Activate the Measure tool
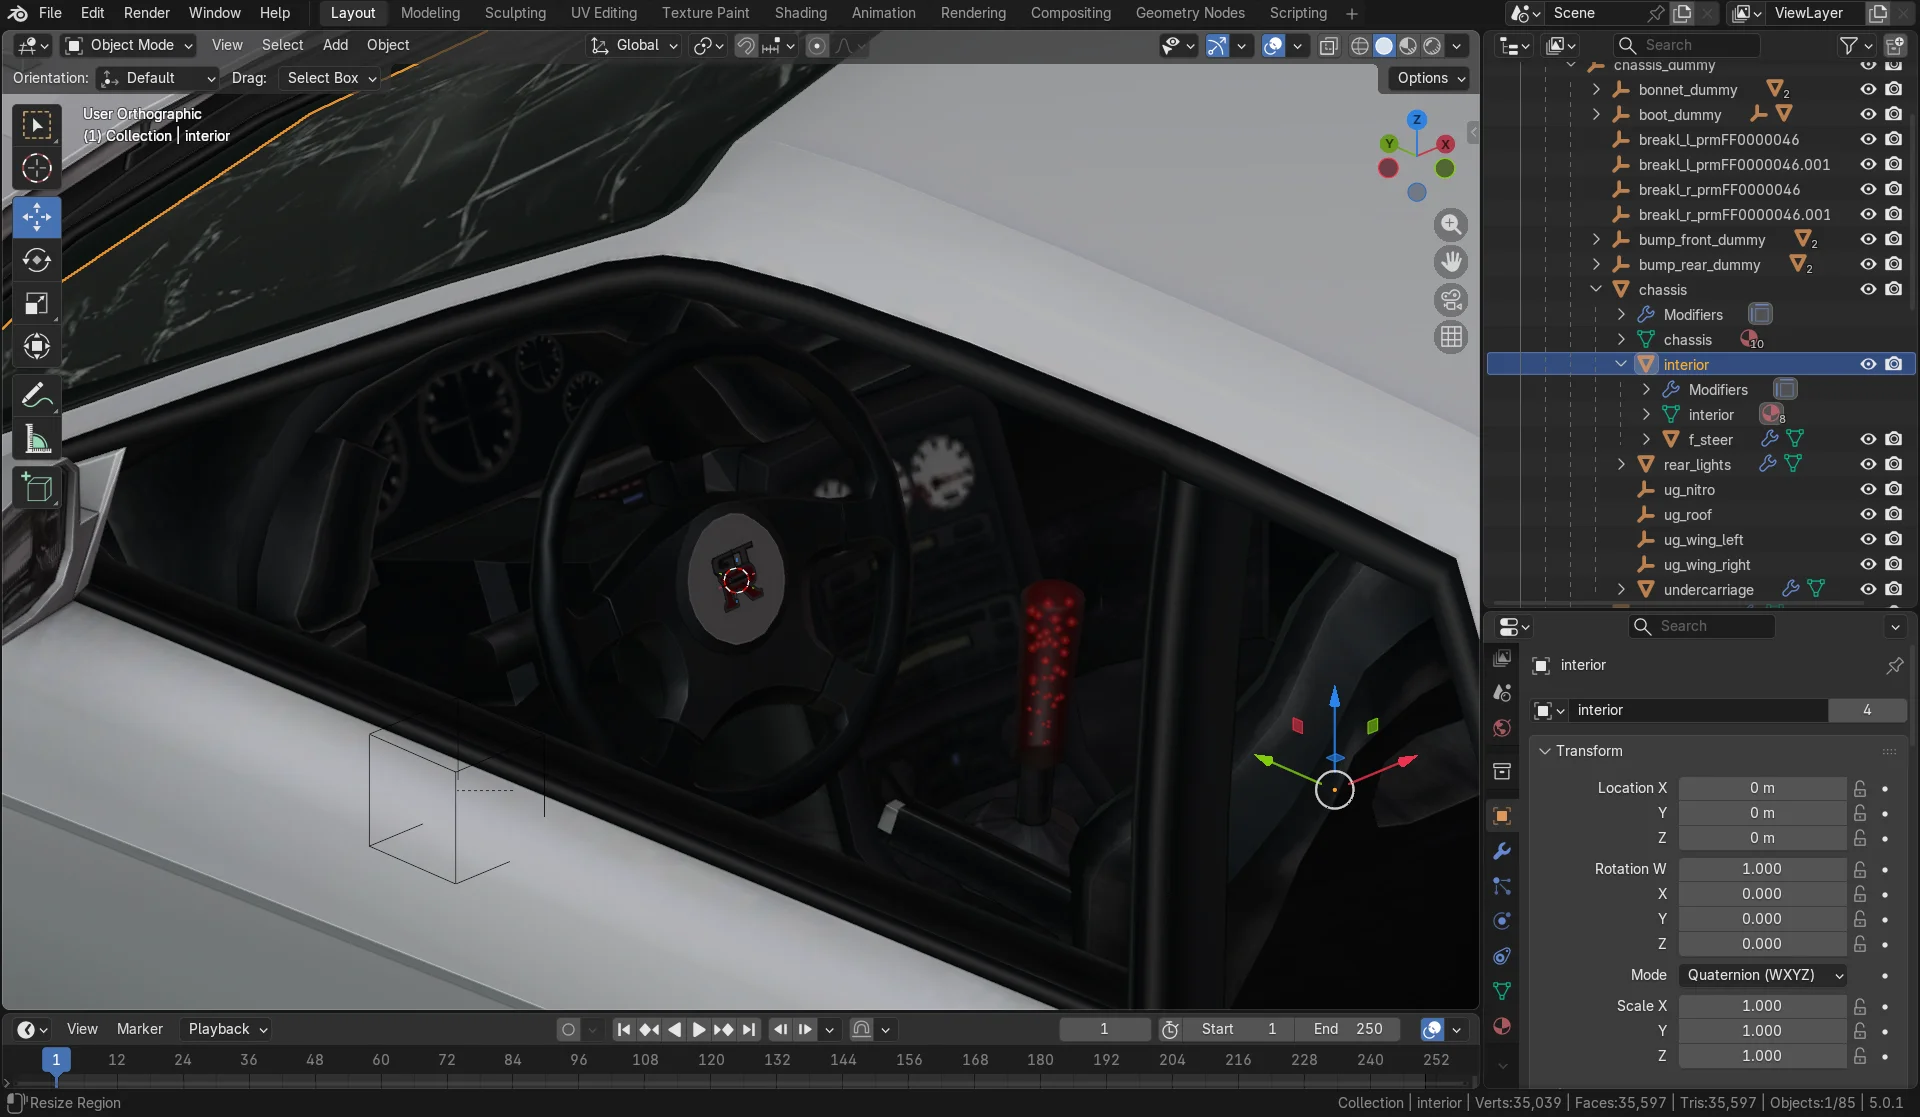1920x1117 pixels. (x=37, y=439)
